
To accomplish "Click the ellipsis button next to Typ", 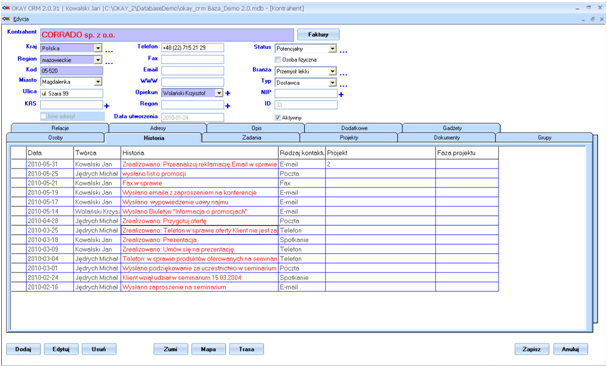I will point(343,86).
